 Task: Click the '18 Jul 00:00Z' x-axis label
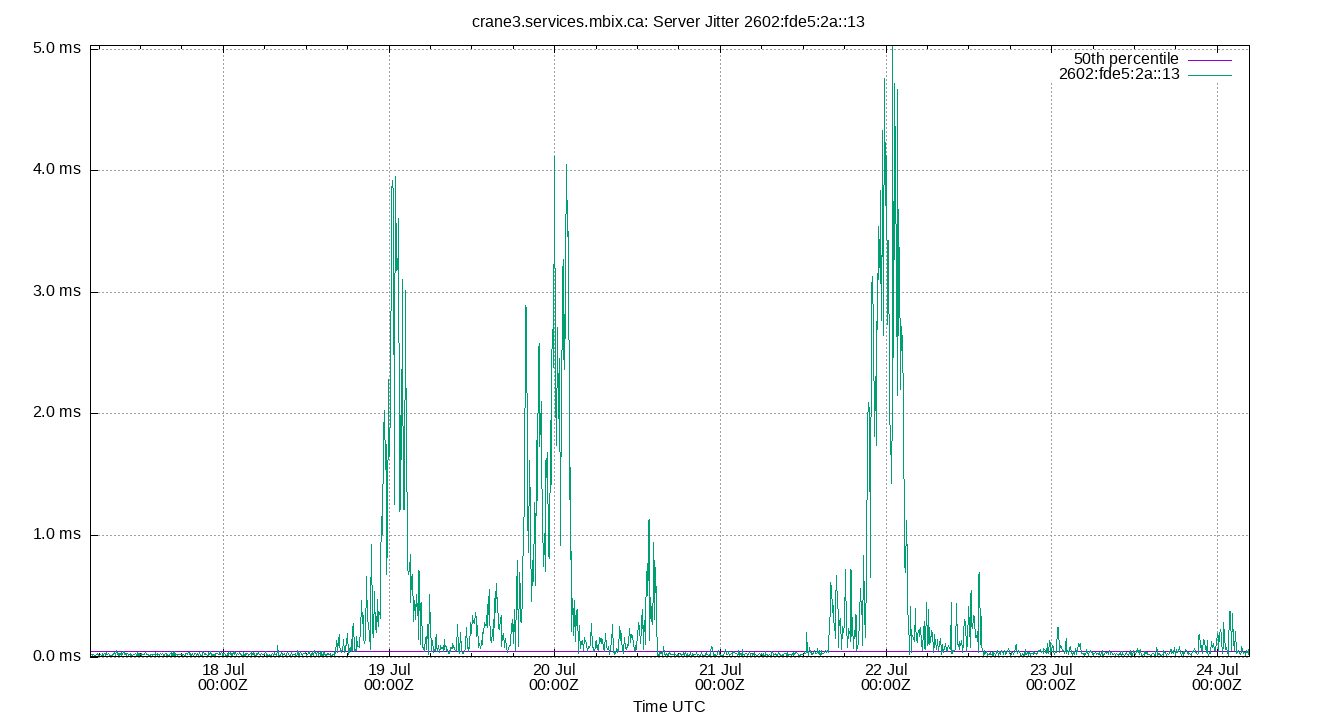pyautogui.click(x=223, y=677)
